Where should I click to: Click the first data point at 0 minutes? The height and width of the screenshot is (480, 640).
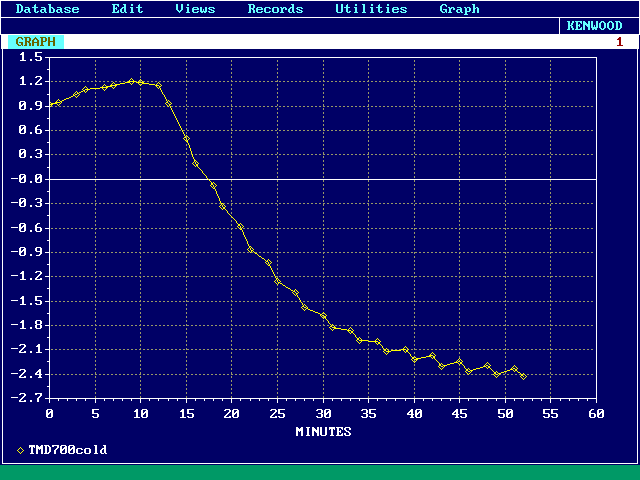pos(50,105)
